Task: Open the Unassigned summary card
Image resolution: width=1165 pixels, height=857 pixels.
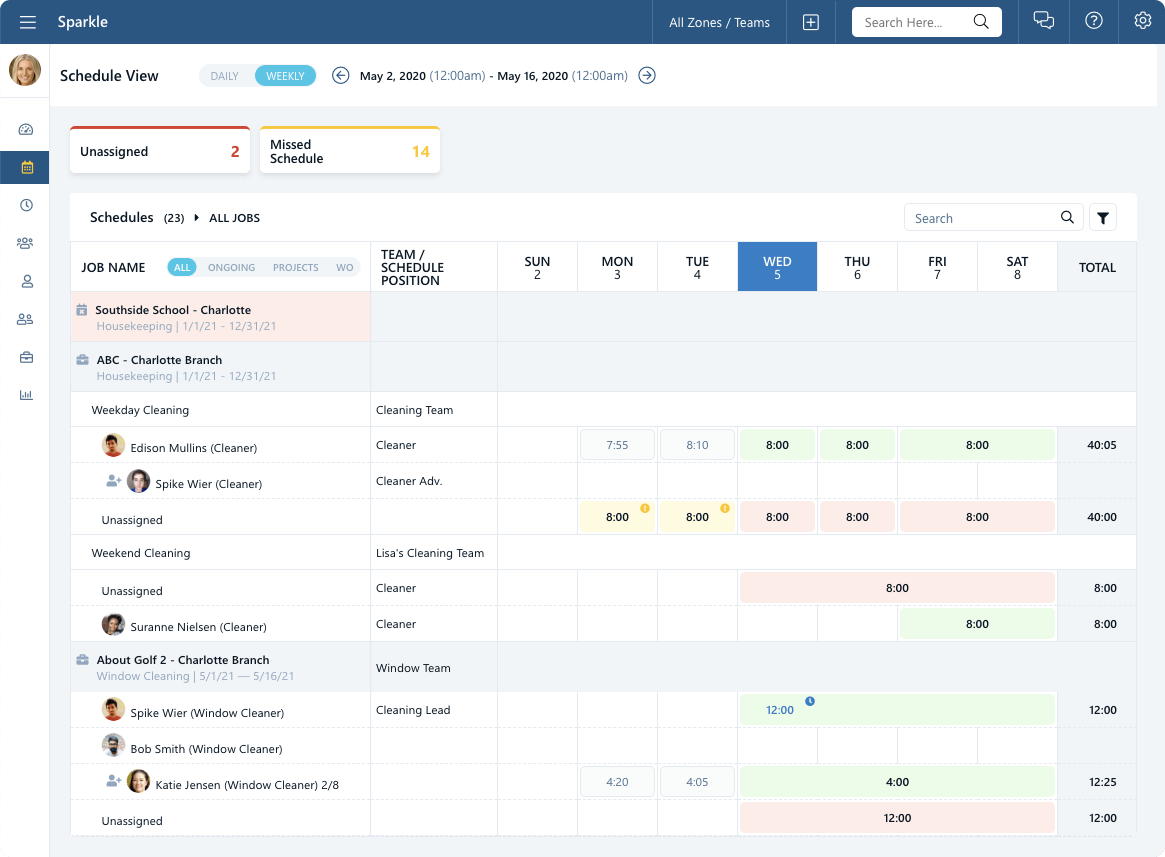Action: coord(160,152)
